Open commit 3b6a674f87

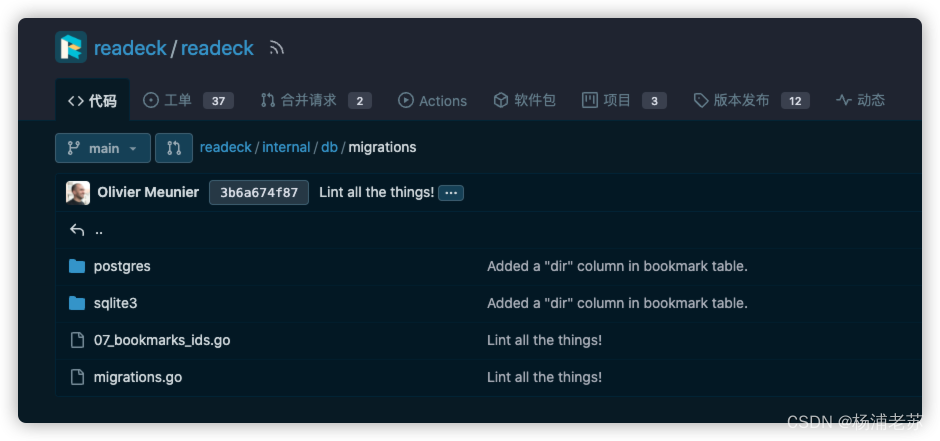coord(259,193)
